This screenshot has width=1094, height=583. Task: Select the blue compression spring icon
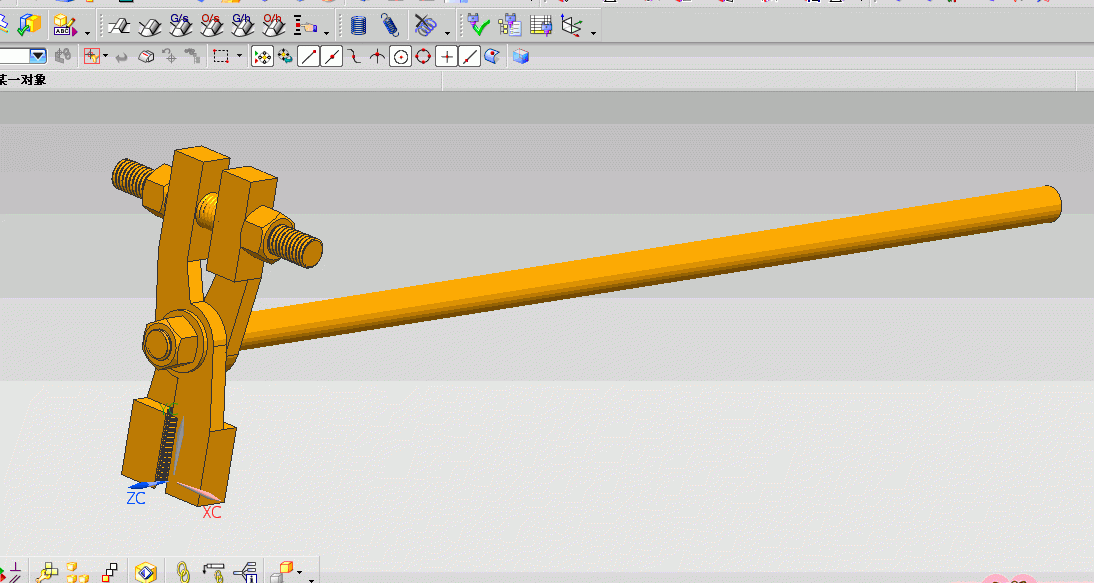[358, 26]
